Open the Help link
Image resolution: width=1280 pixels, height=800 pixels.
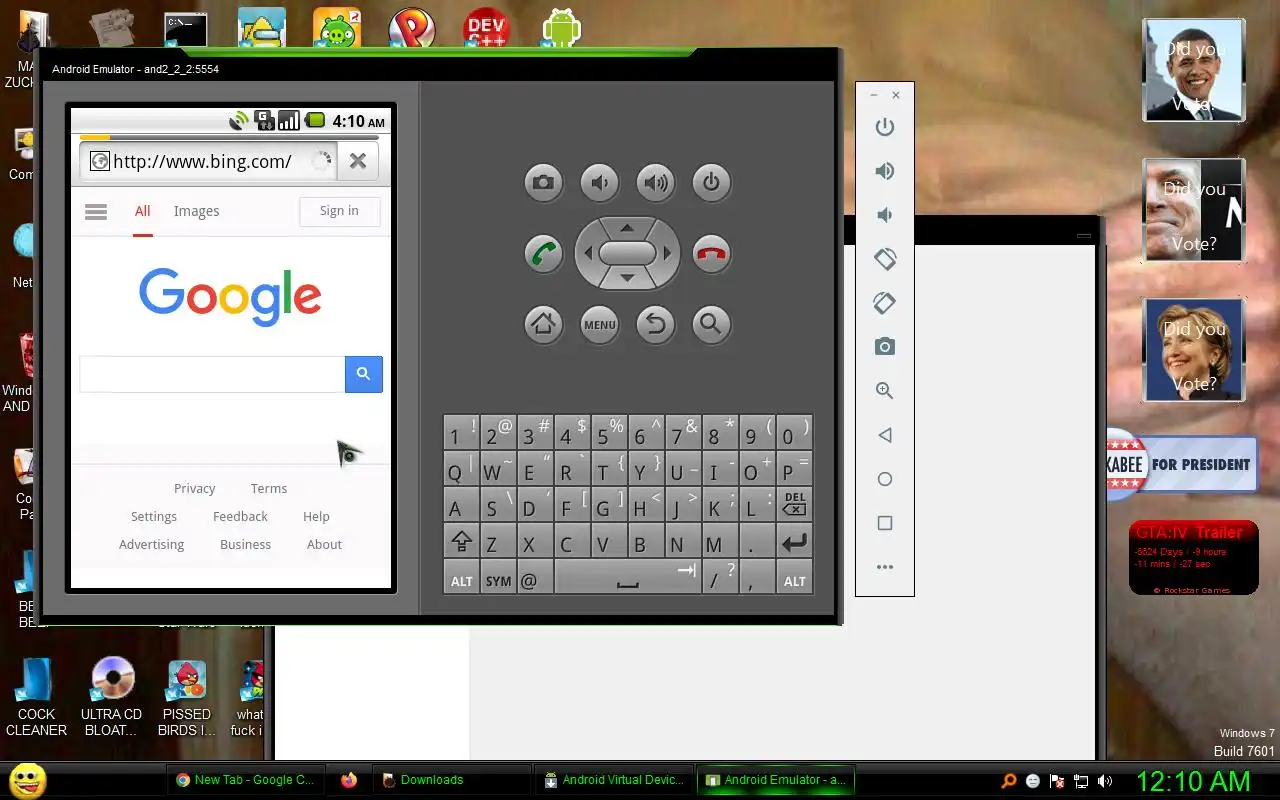(316, 516)
